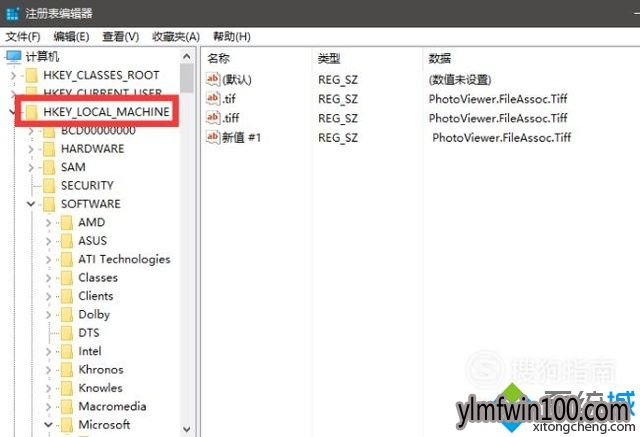The image size is (640, 437).
Task: Expand the Clients key
Action: 49,297
